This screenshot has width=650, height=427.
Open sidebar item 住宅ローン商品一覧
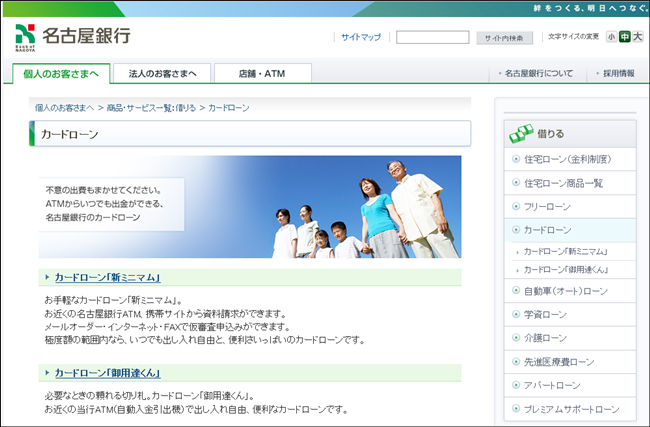(x=570, y=183)
